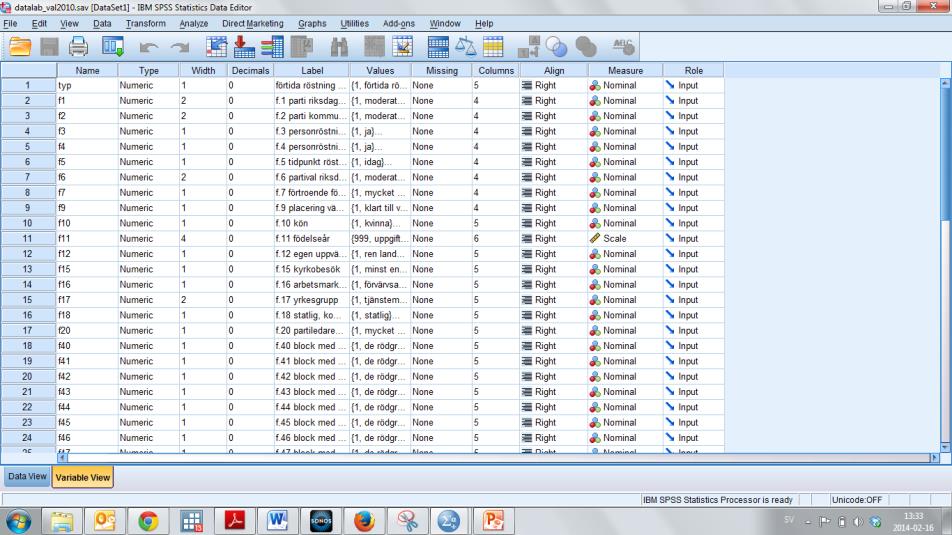Recall recently used dialogs icon
The width and height of the screenshot is (952, 535).
pyautogui.click(x=113, y=47)
